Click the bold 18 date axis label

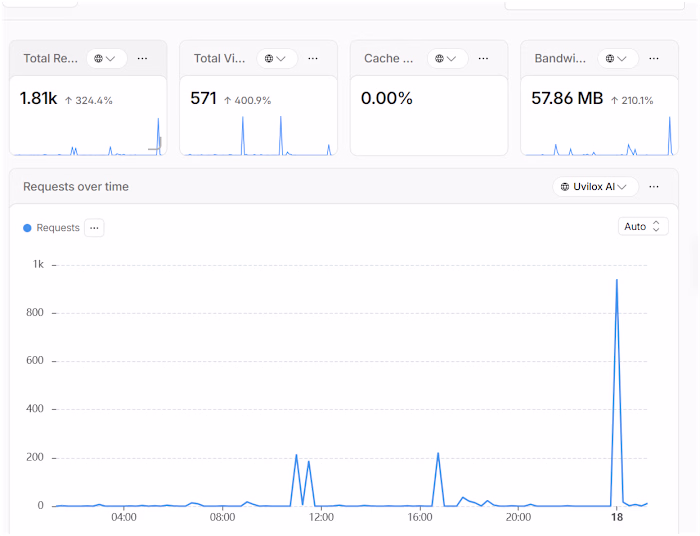(x=617, y=517)
